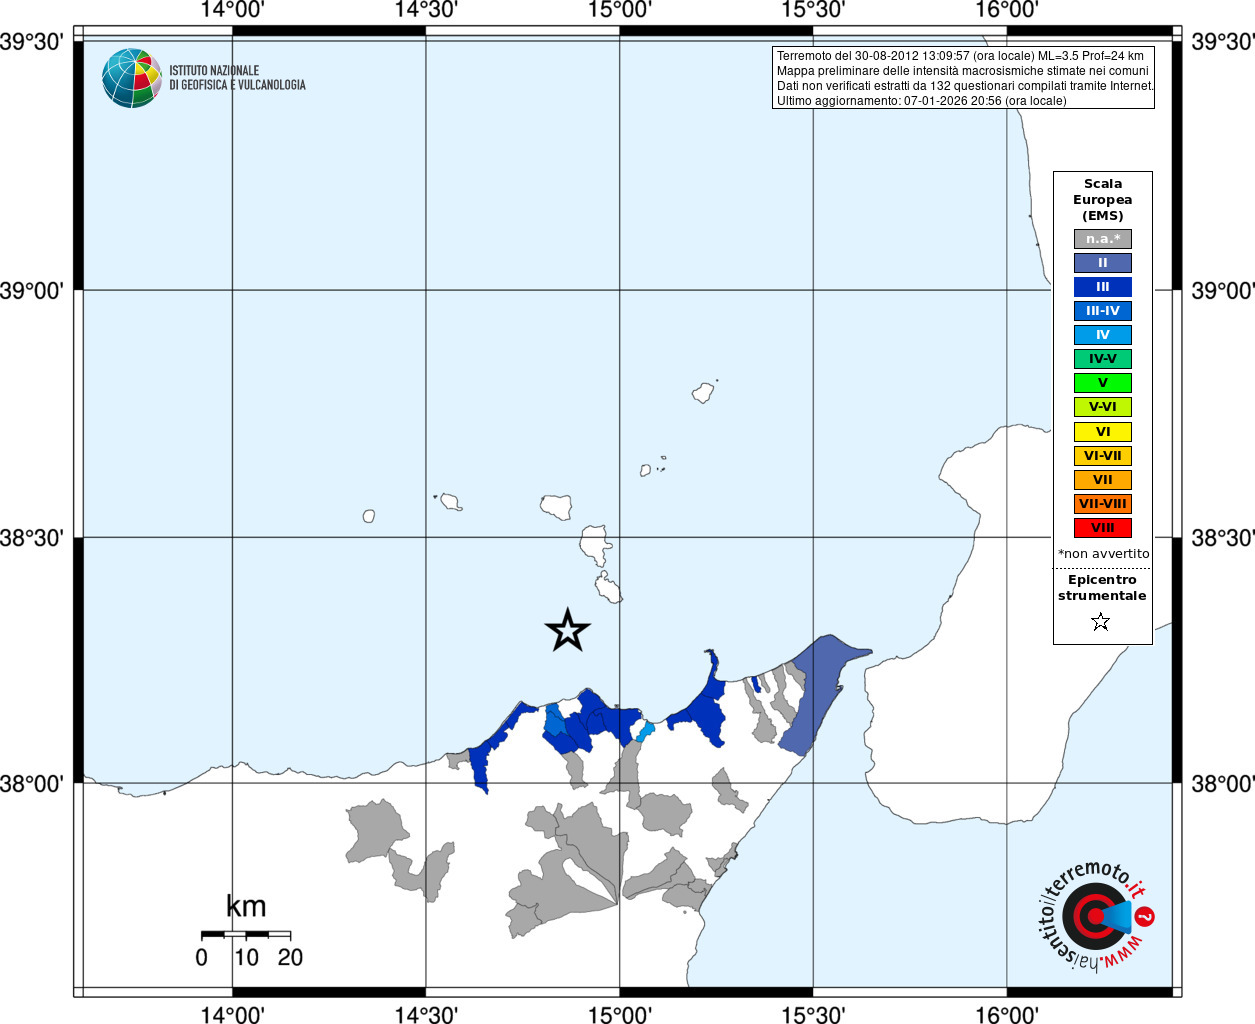Select the VII-VIII intensity legend swatch
1255x1024 pixels.
[x=1103, y=504]
